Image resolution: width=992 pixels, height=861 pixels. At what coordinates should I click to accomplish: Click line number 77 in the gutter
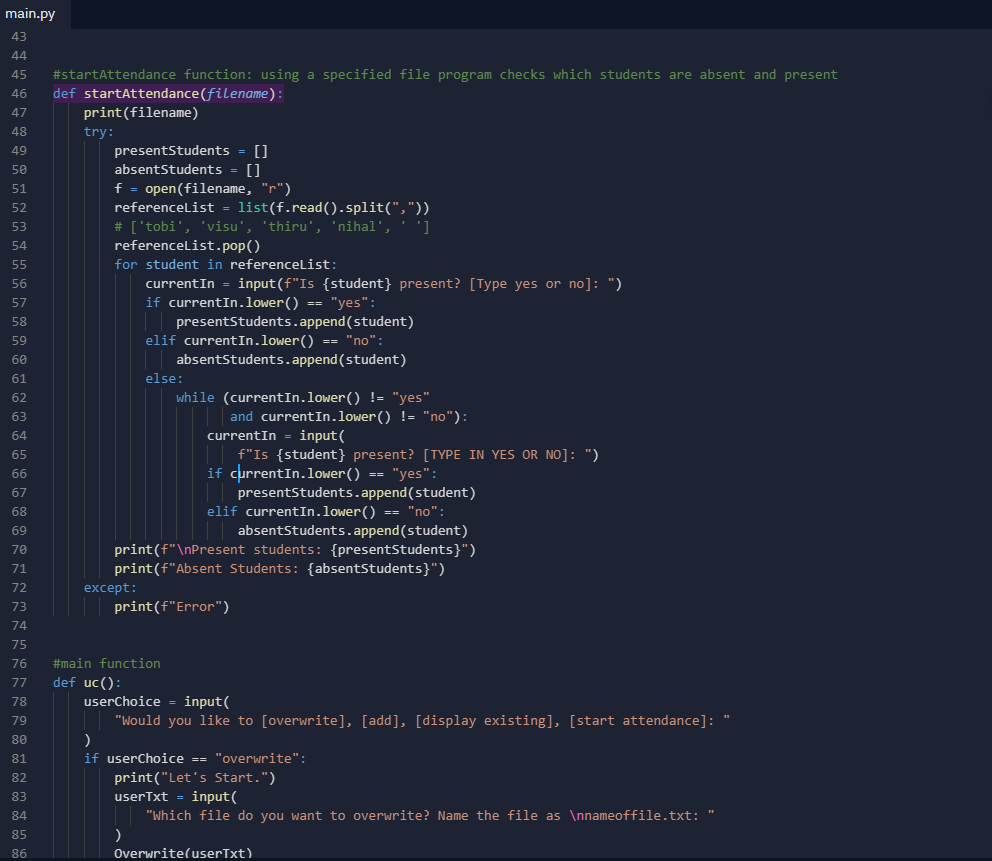coord(19,683)
